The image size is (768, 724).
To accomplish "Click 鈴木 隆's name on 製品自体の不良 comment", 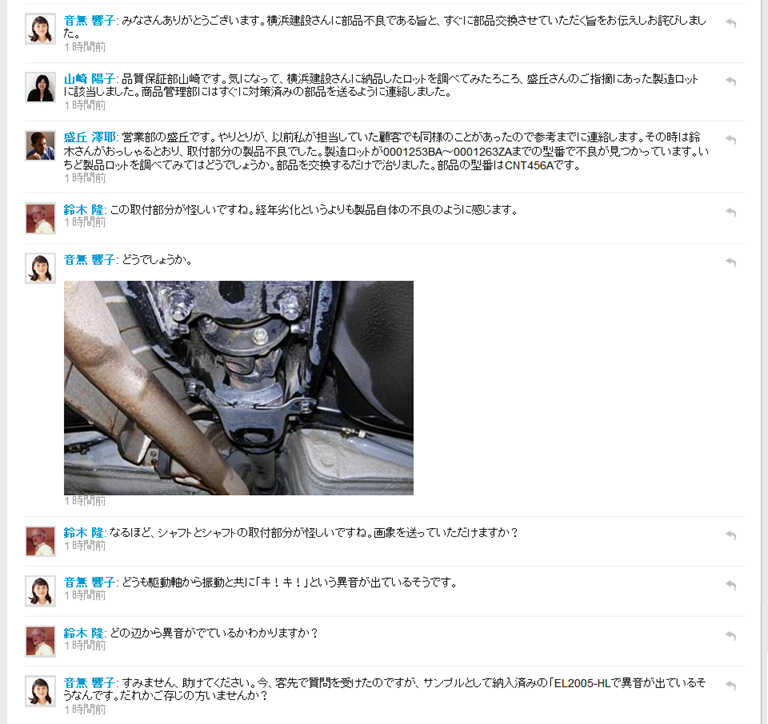I will (83, 210).
